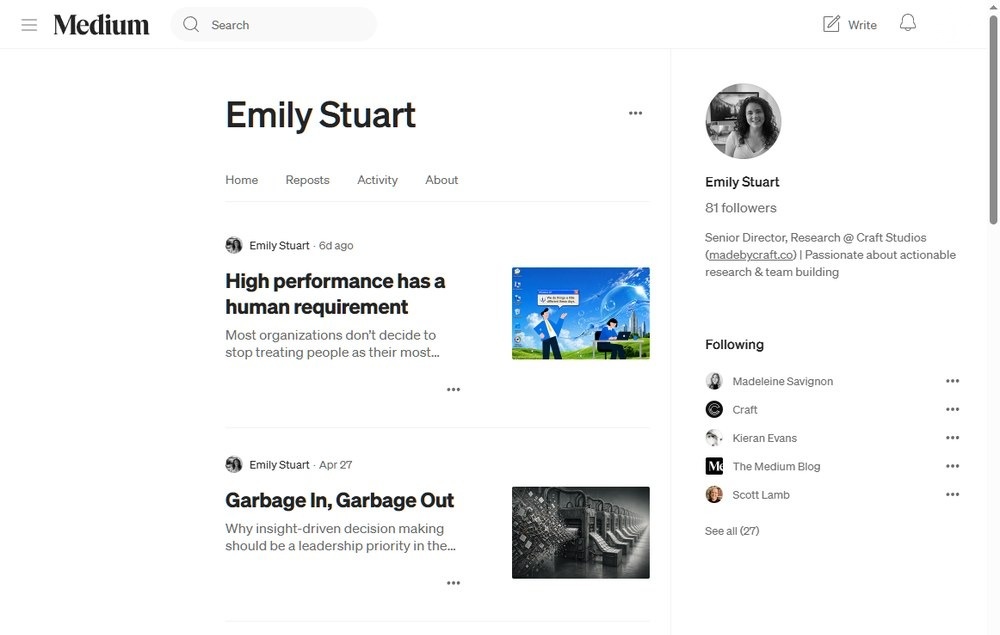
Task: Open 'Garbage In, Garbage Out' article
Action: click(x=339, y=500)
